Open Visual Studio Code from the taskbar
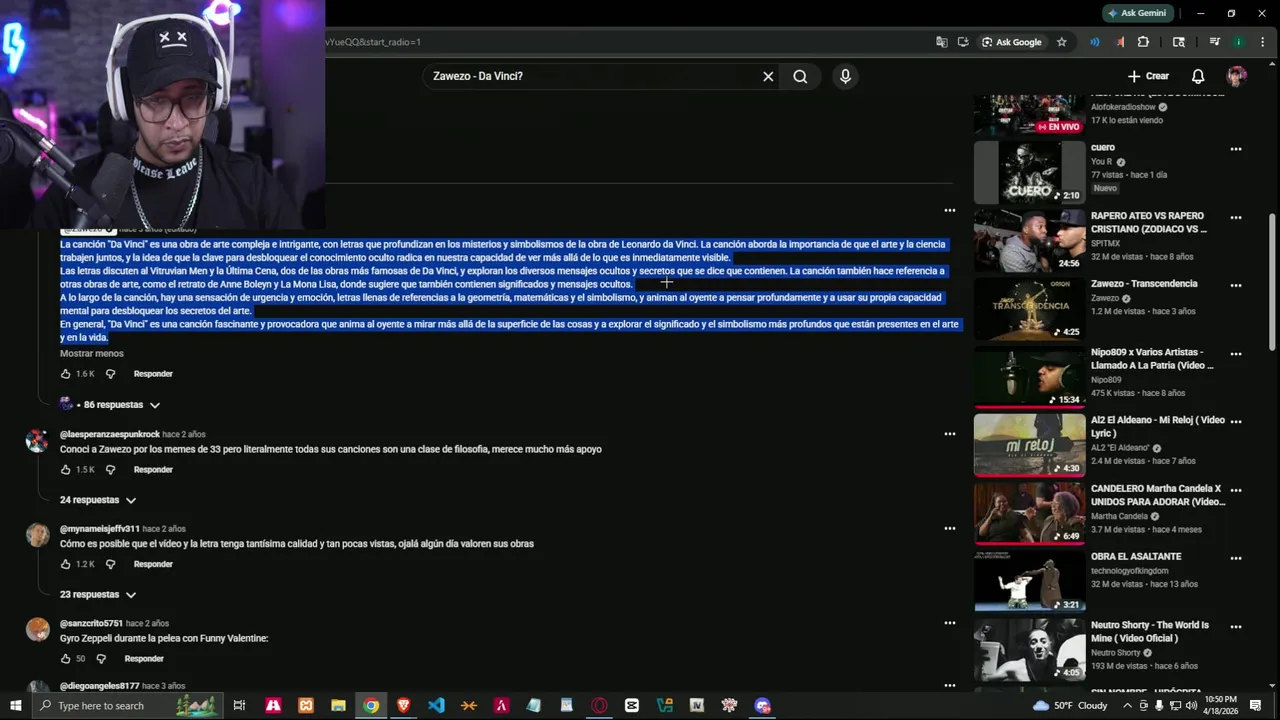Viewport: 1280px width, 720px height. click(436, 705)
